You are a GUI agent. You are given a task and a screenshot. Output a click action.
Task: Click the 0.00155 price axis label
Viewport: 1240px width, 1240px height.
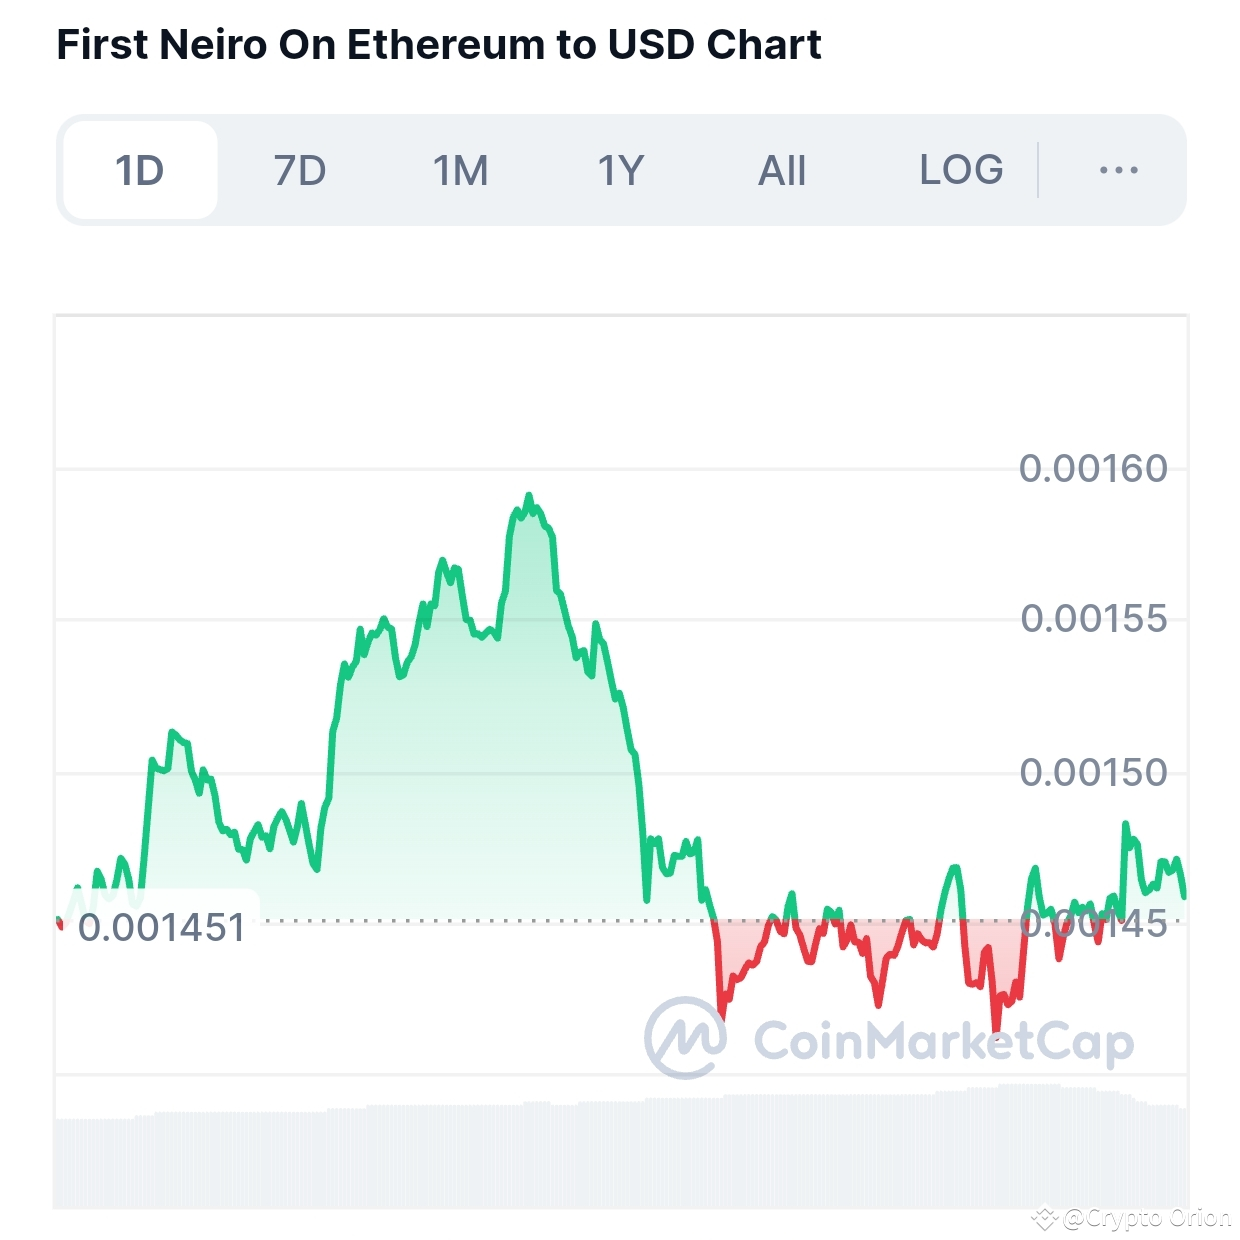(1093, 618)
